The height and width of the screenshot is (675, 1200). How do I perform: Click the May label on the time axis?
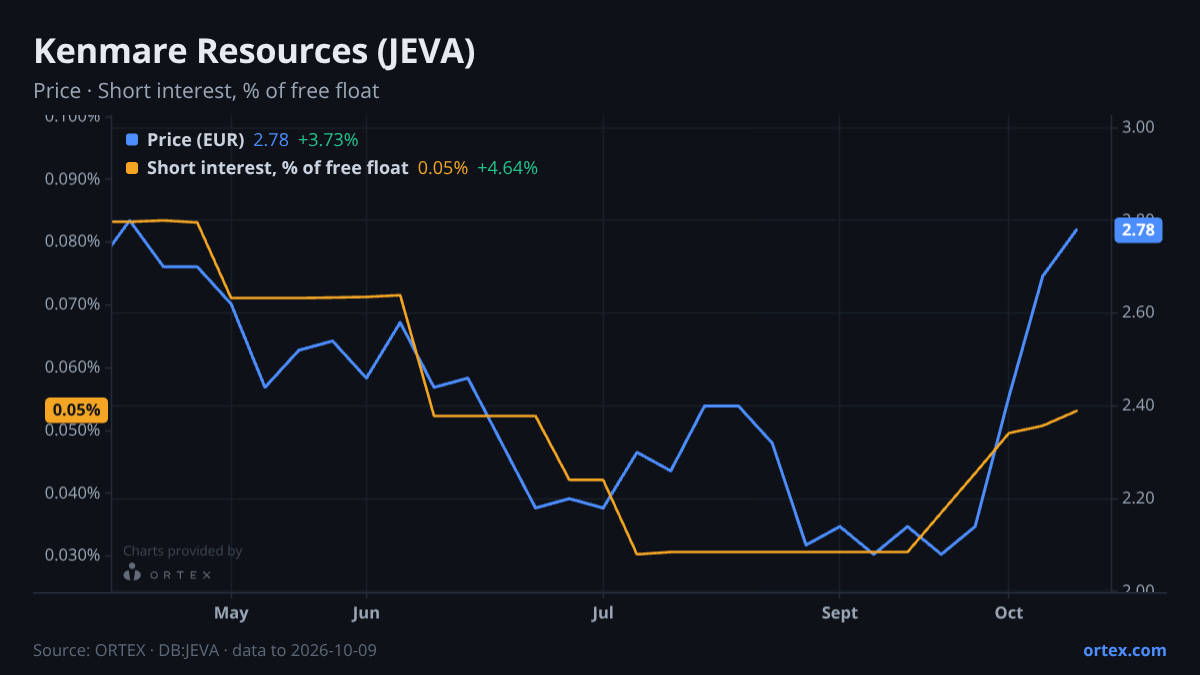[231, 613]
